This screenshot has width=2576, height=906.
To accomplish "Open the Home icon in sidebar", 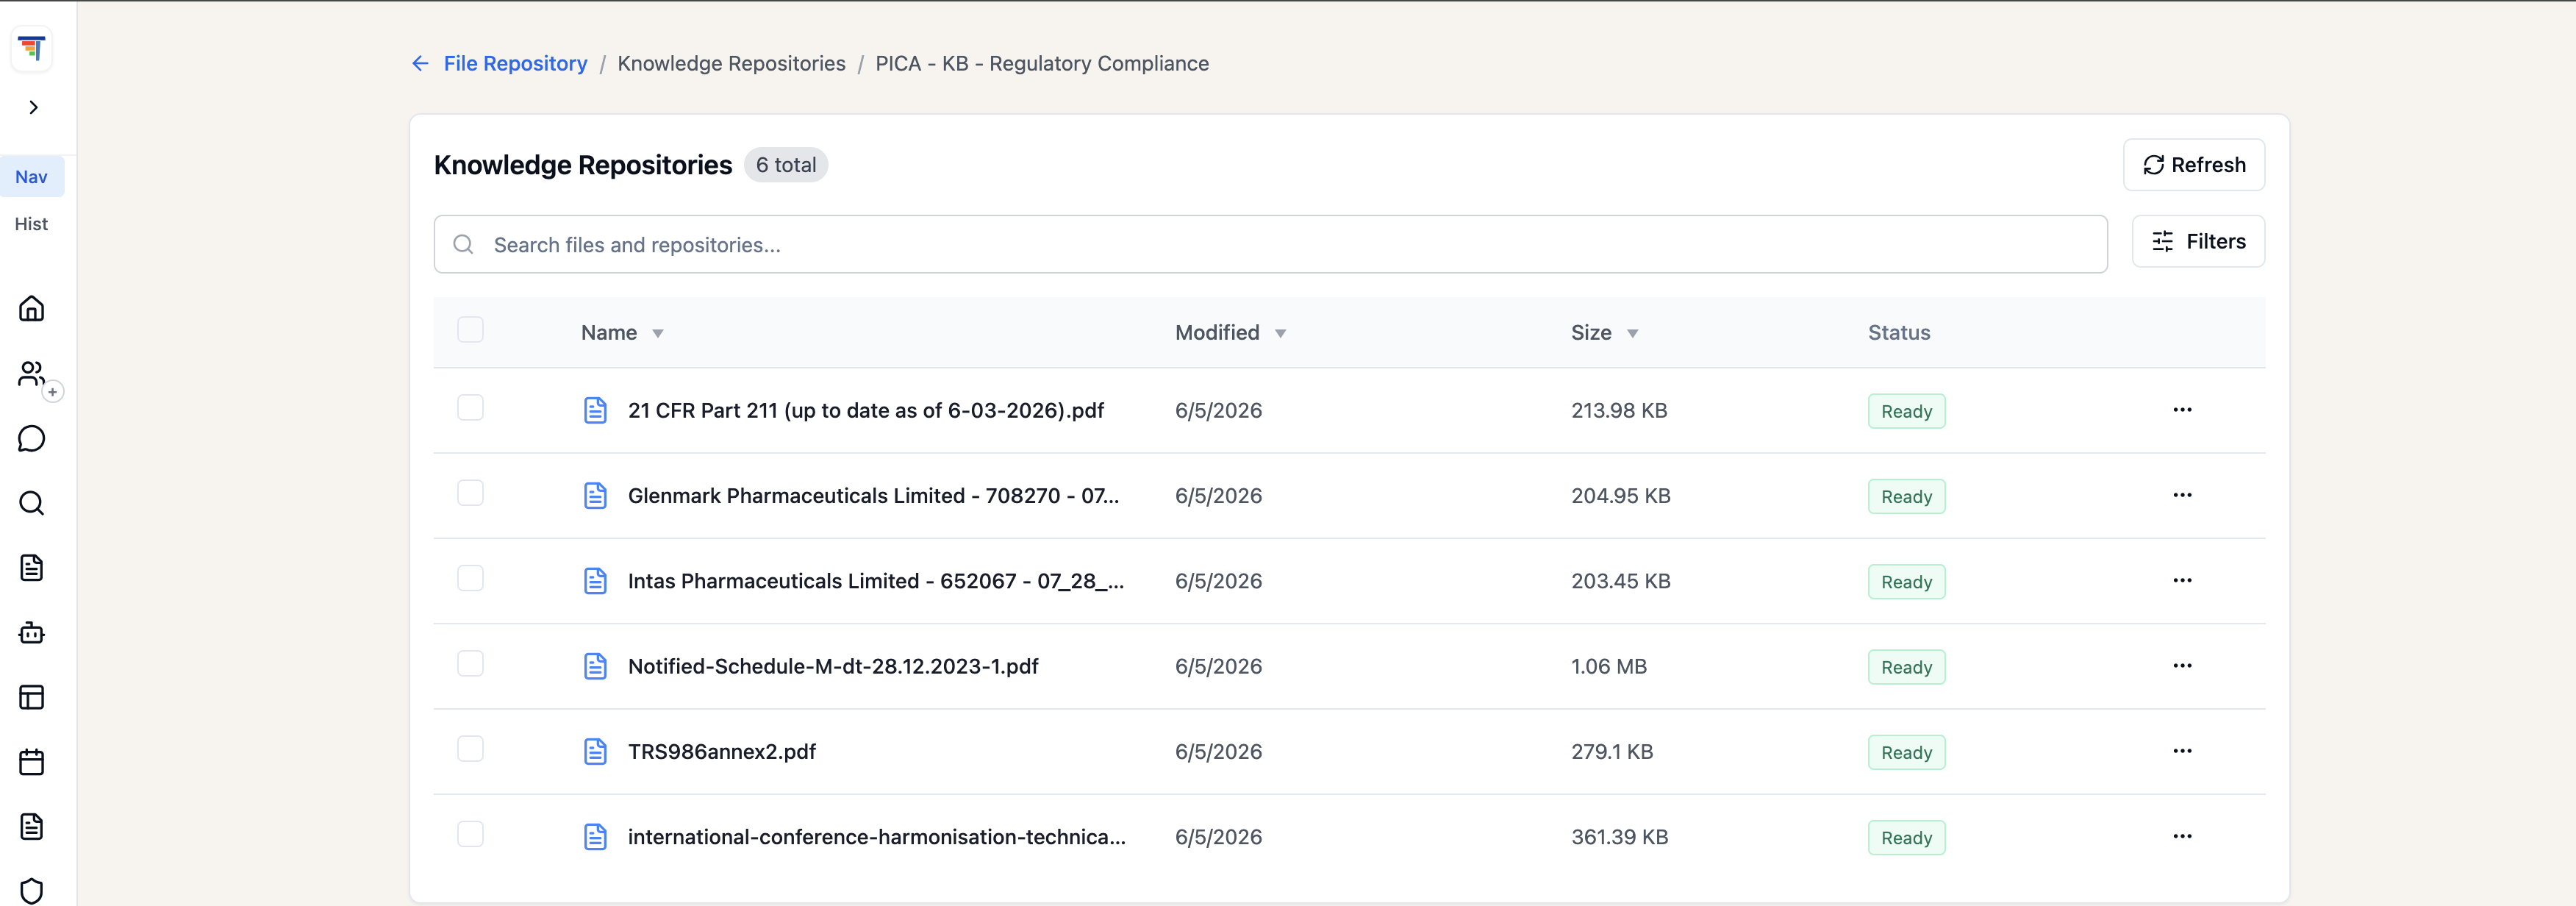I will pos(32,308).
